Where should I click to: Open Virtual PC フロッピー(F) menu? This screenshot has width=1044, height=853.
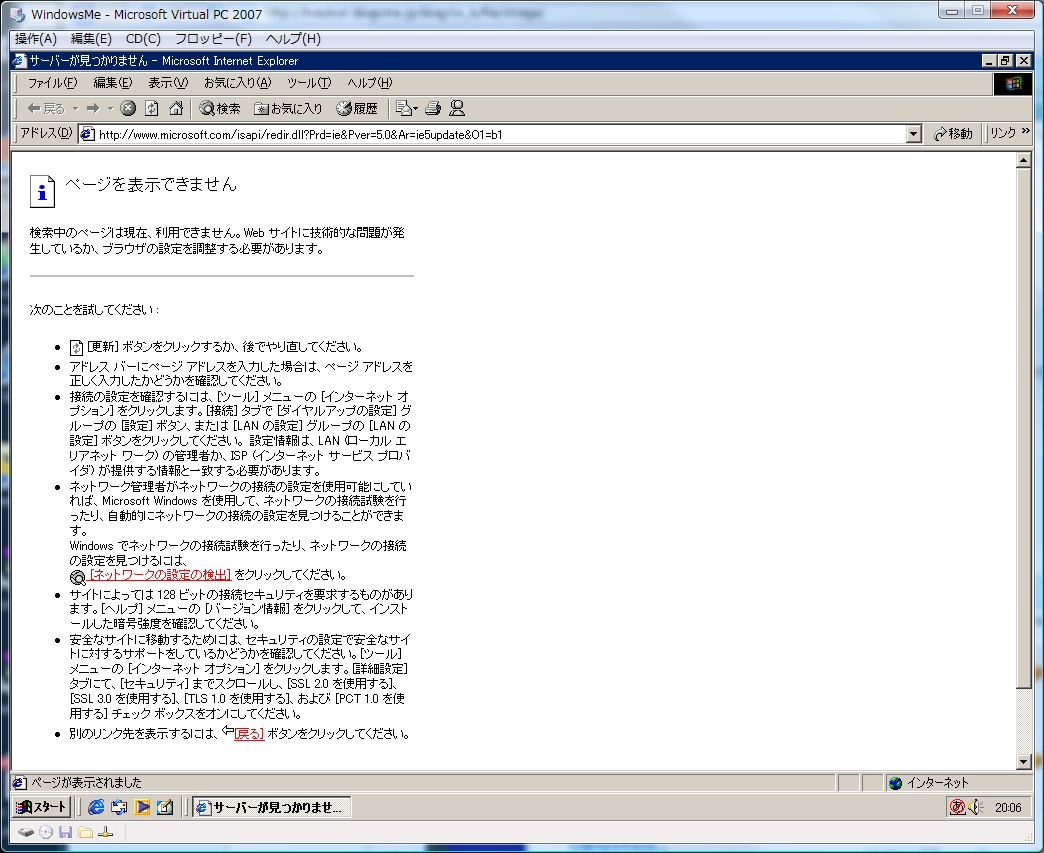pos(213,39)
